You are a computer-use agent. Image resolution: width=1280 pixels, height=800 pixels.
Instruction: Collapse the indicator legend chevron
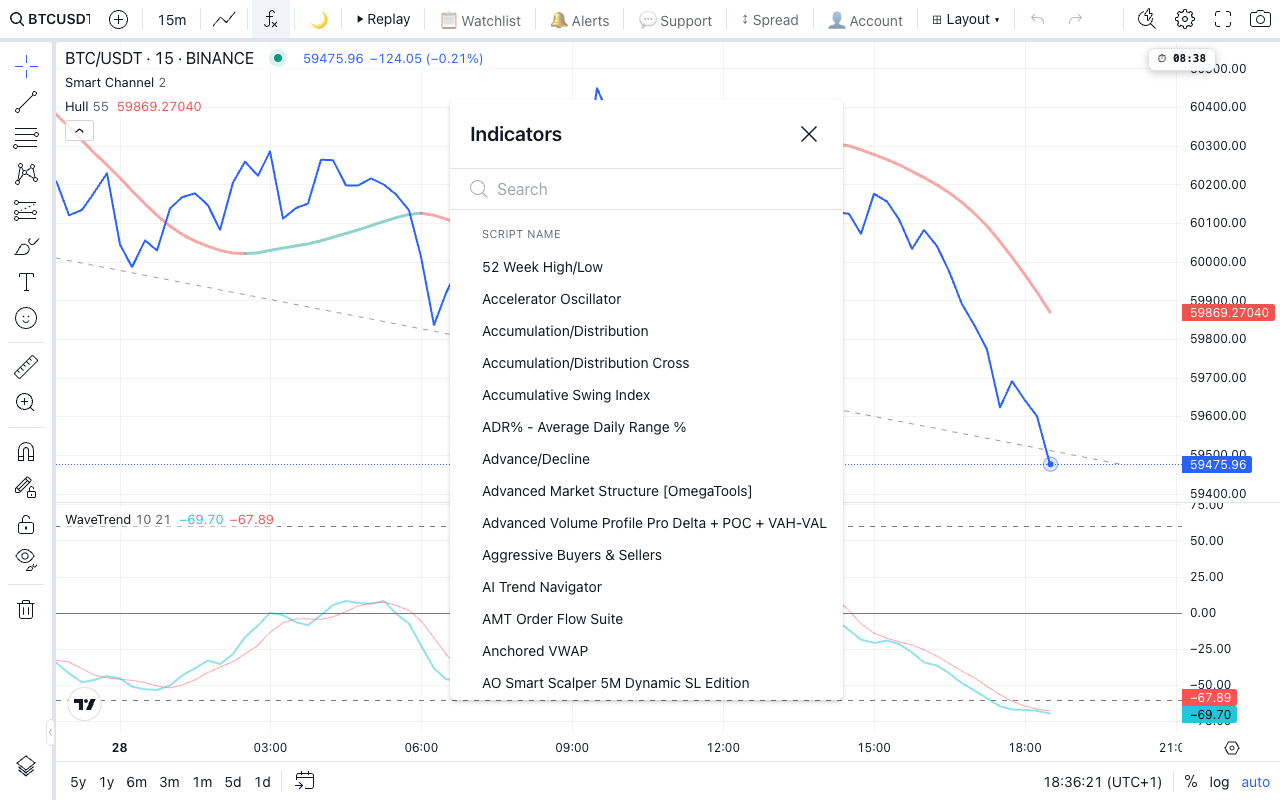79,130
